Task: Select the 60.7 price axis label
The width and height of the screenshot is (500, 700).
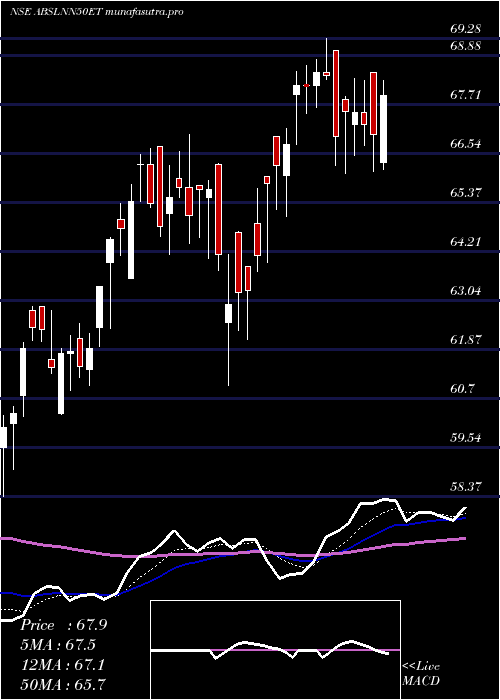Action: click(462, 389)
